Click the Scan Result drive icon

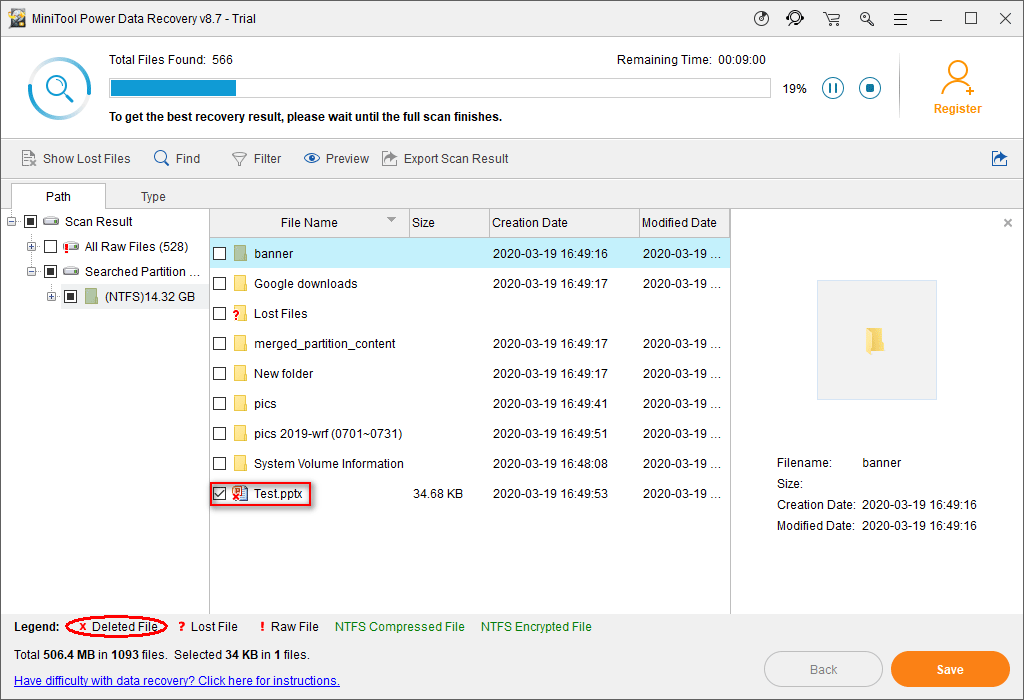51,221
